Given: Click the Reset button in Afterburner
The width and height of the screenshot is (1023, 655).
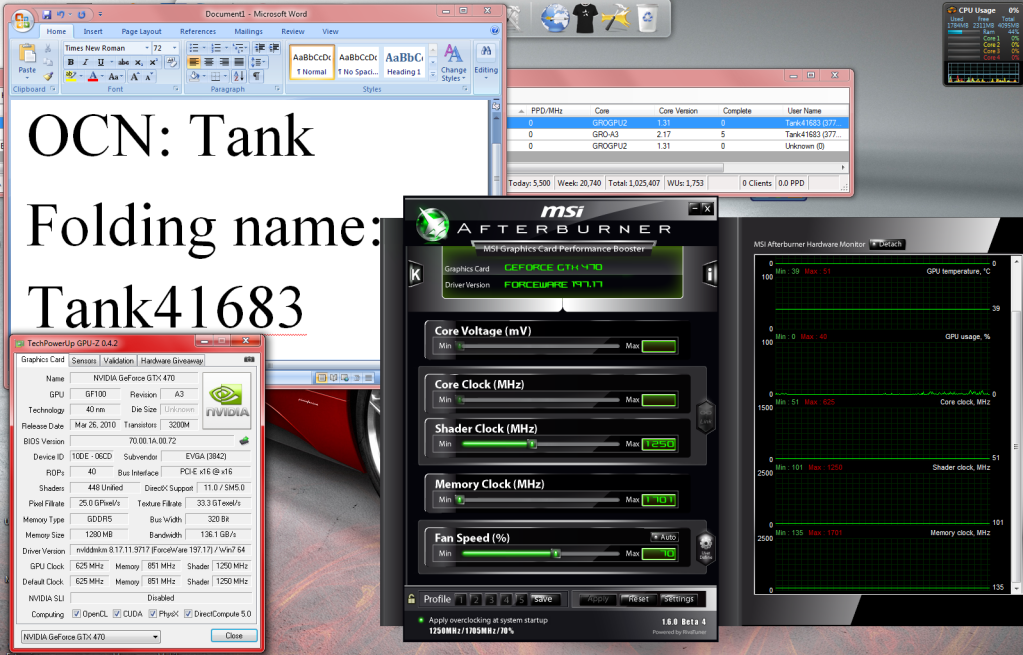Looking at the screenshot, I should pyautogui.click(x=637, y=599).
